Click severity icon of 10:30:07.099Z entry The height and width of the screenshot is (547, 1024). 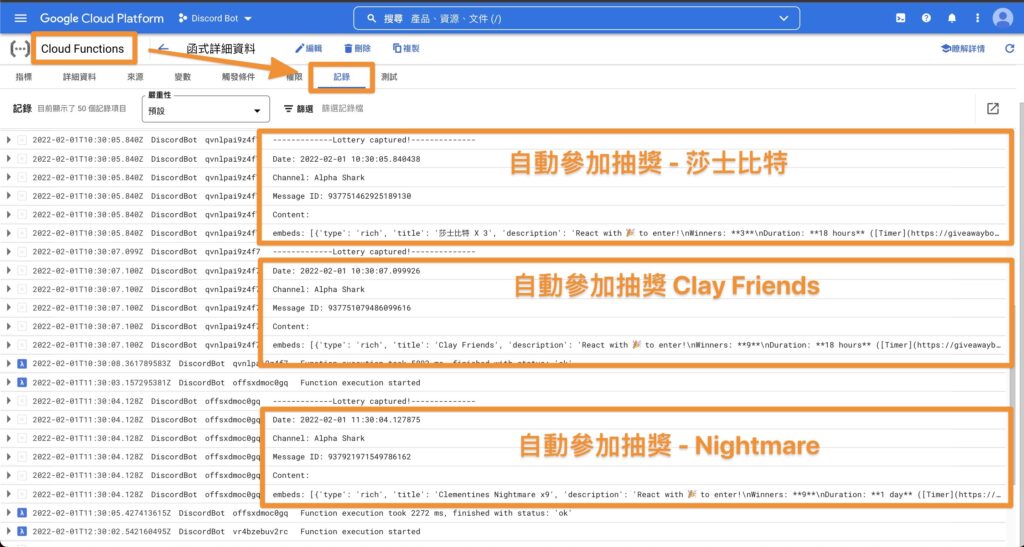tap(22, 251)
